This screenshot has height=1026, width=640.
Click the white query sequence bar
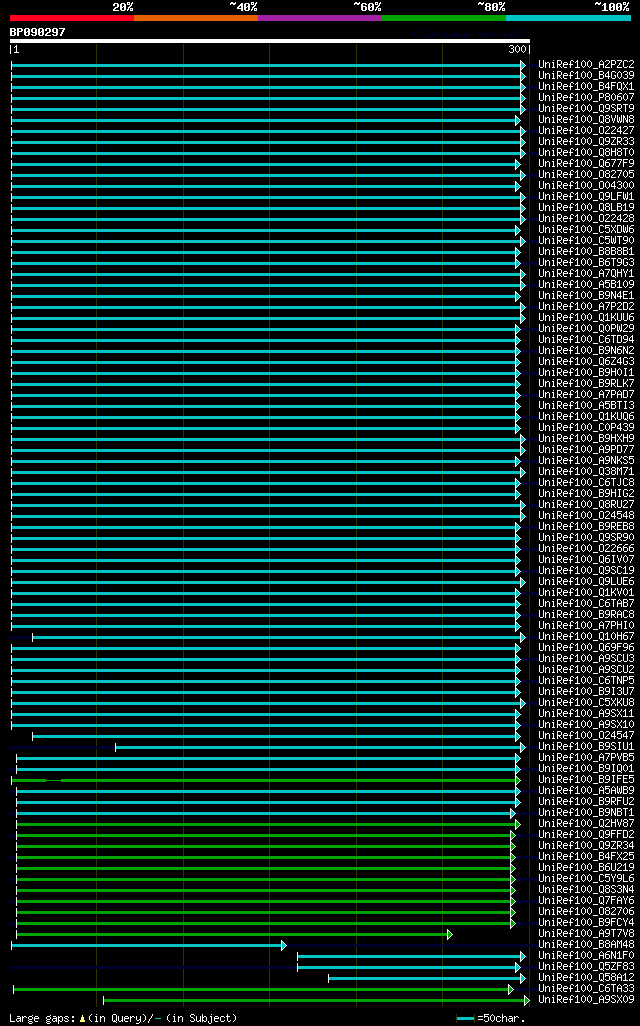270,41
